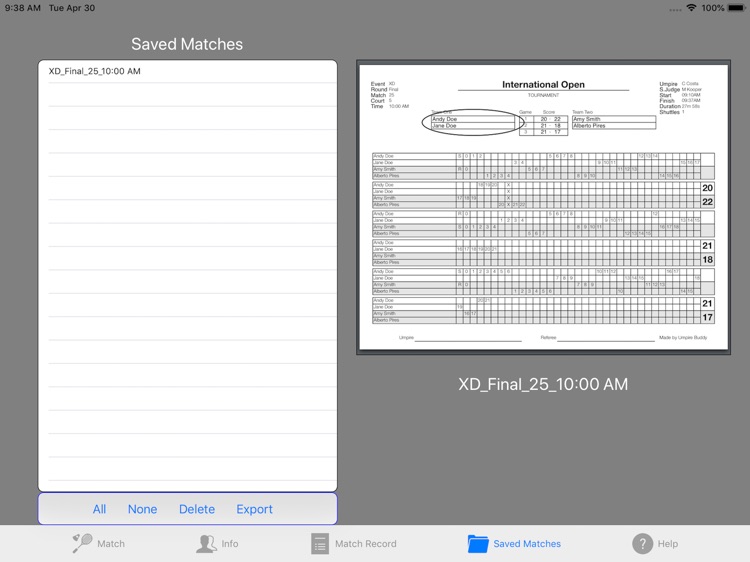Click game three final score 17

click(707, 317)
